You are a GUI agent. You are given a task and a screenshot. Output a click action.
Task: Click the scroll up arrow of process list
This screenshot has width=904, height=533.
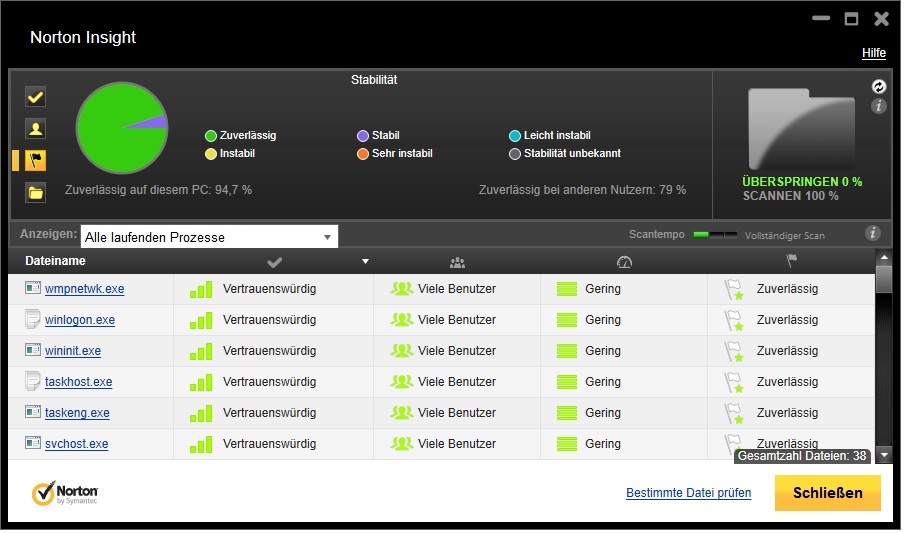pyautogui.click(x=886, y=258)
